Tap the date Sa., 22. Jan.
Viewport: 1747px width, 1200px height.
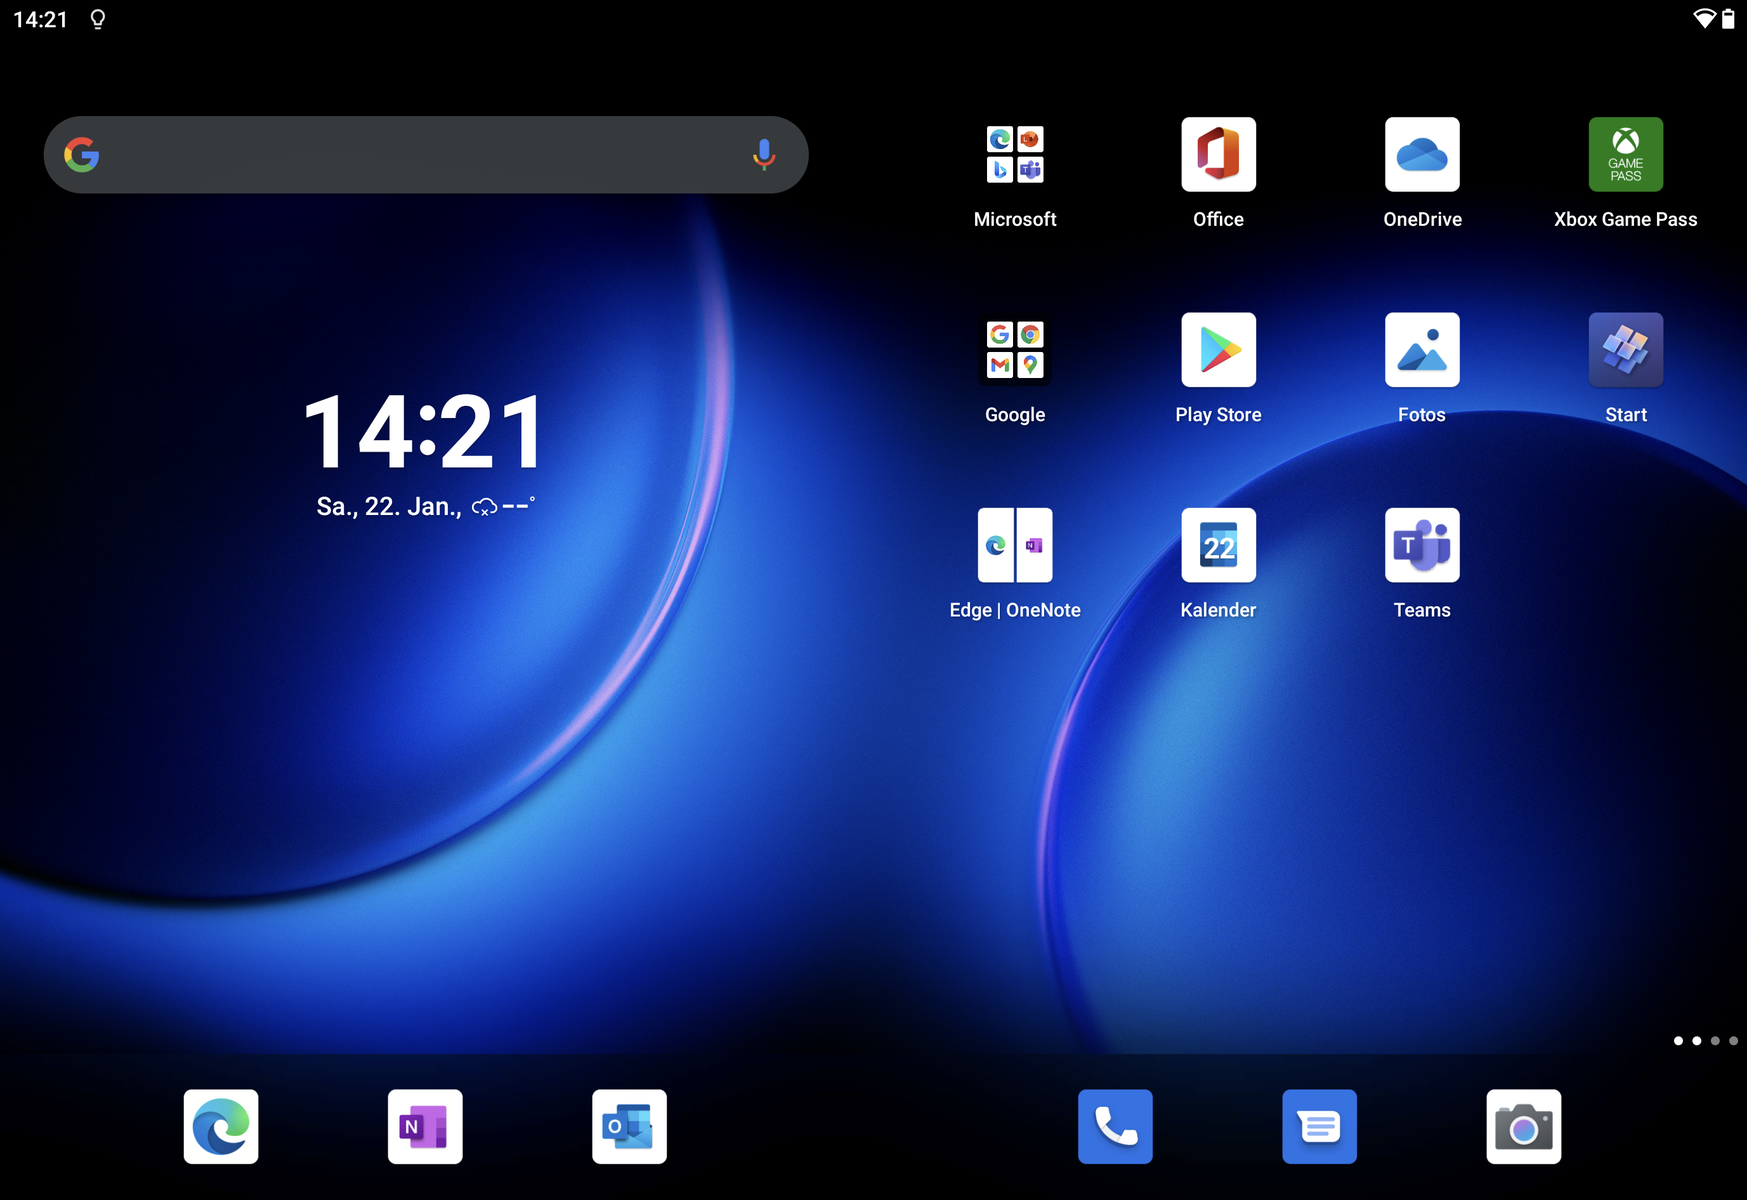point(389,507)
